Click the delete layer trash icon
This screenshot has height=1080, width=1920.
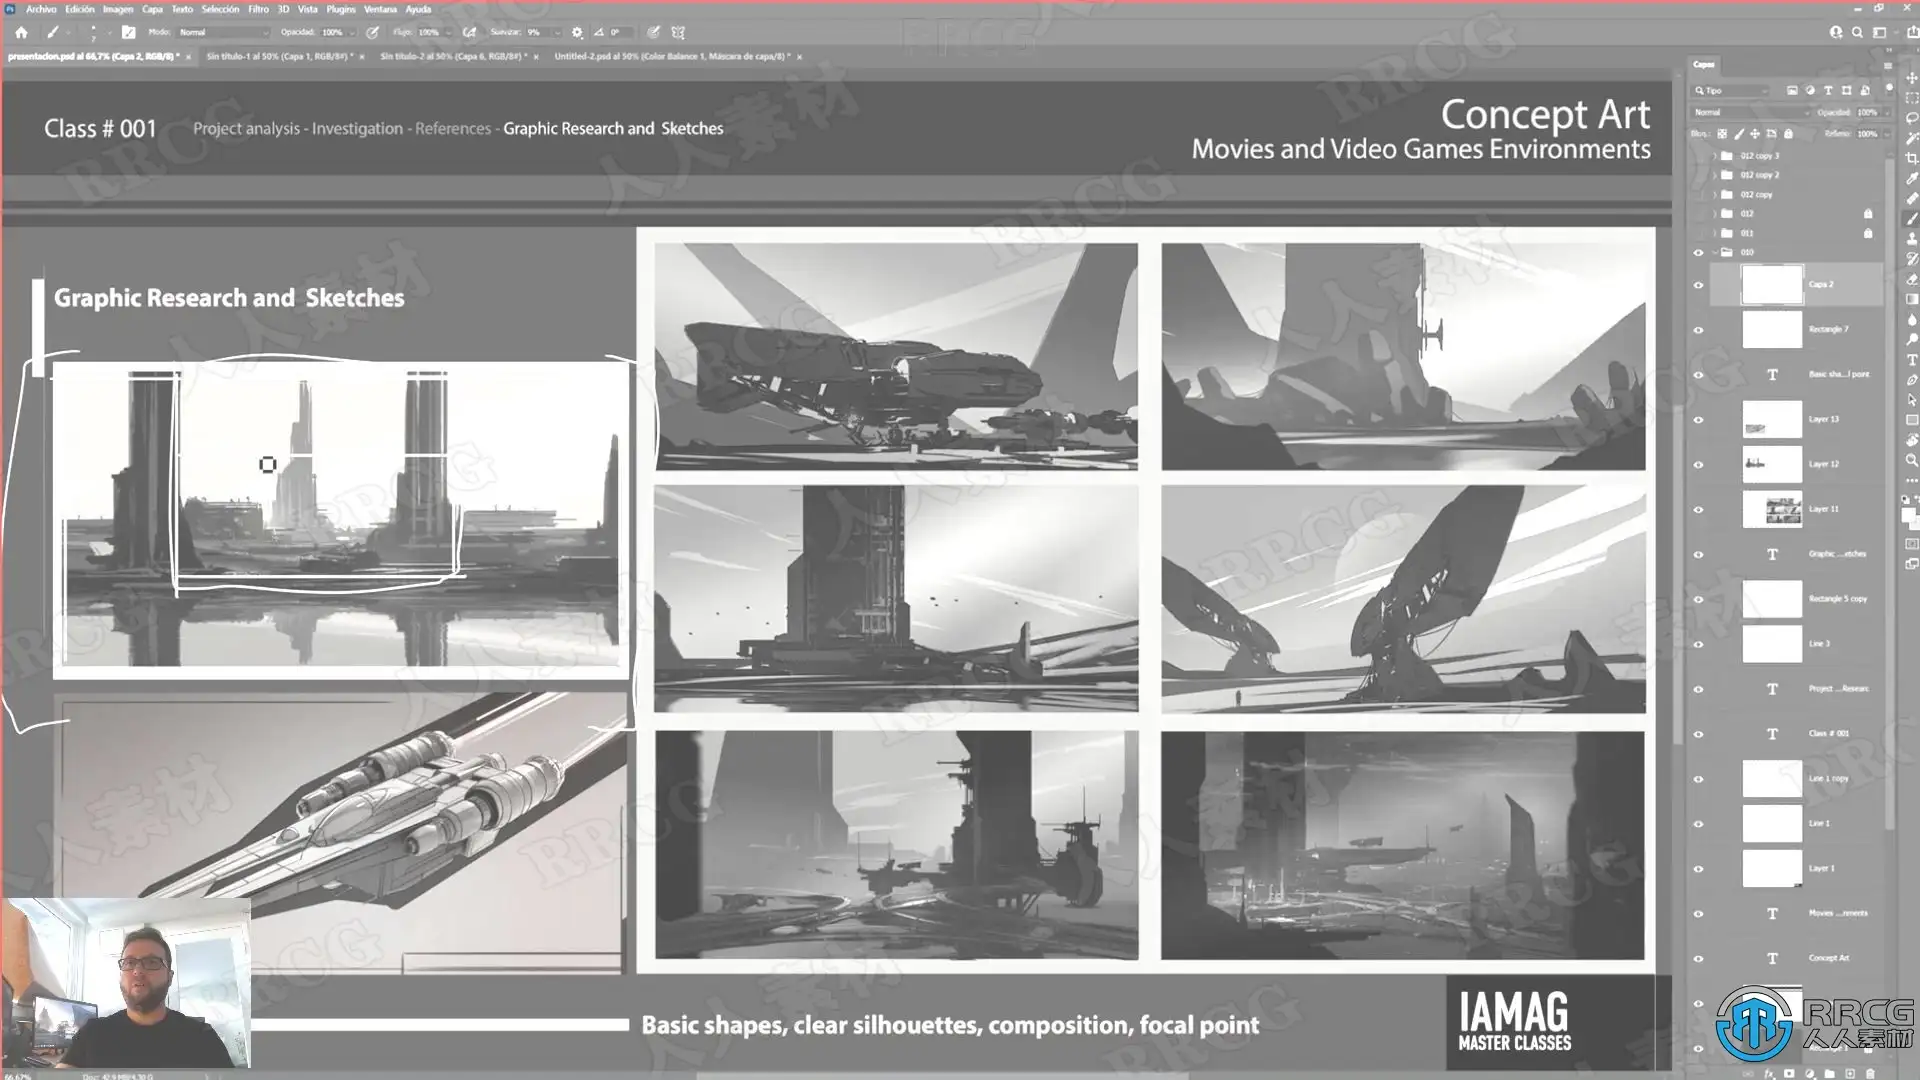1869,1073
